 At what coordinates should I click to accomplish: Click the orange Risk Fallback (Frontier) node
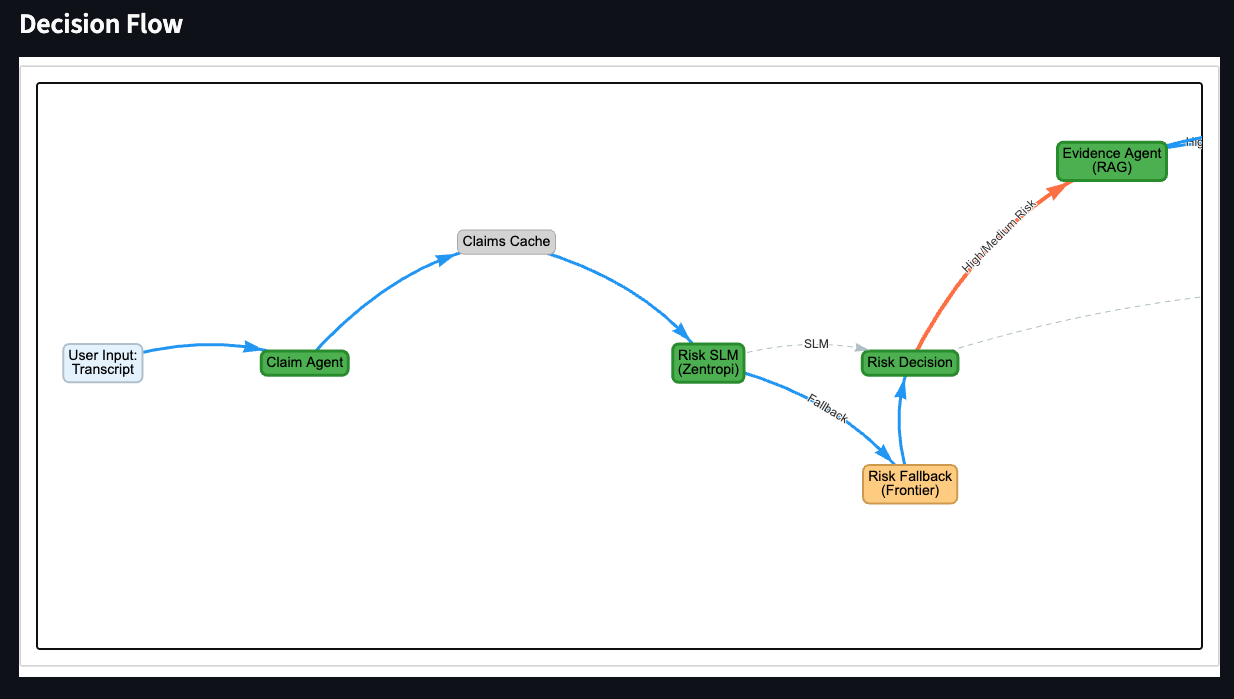[x=910, y=484]
